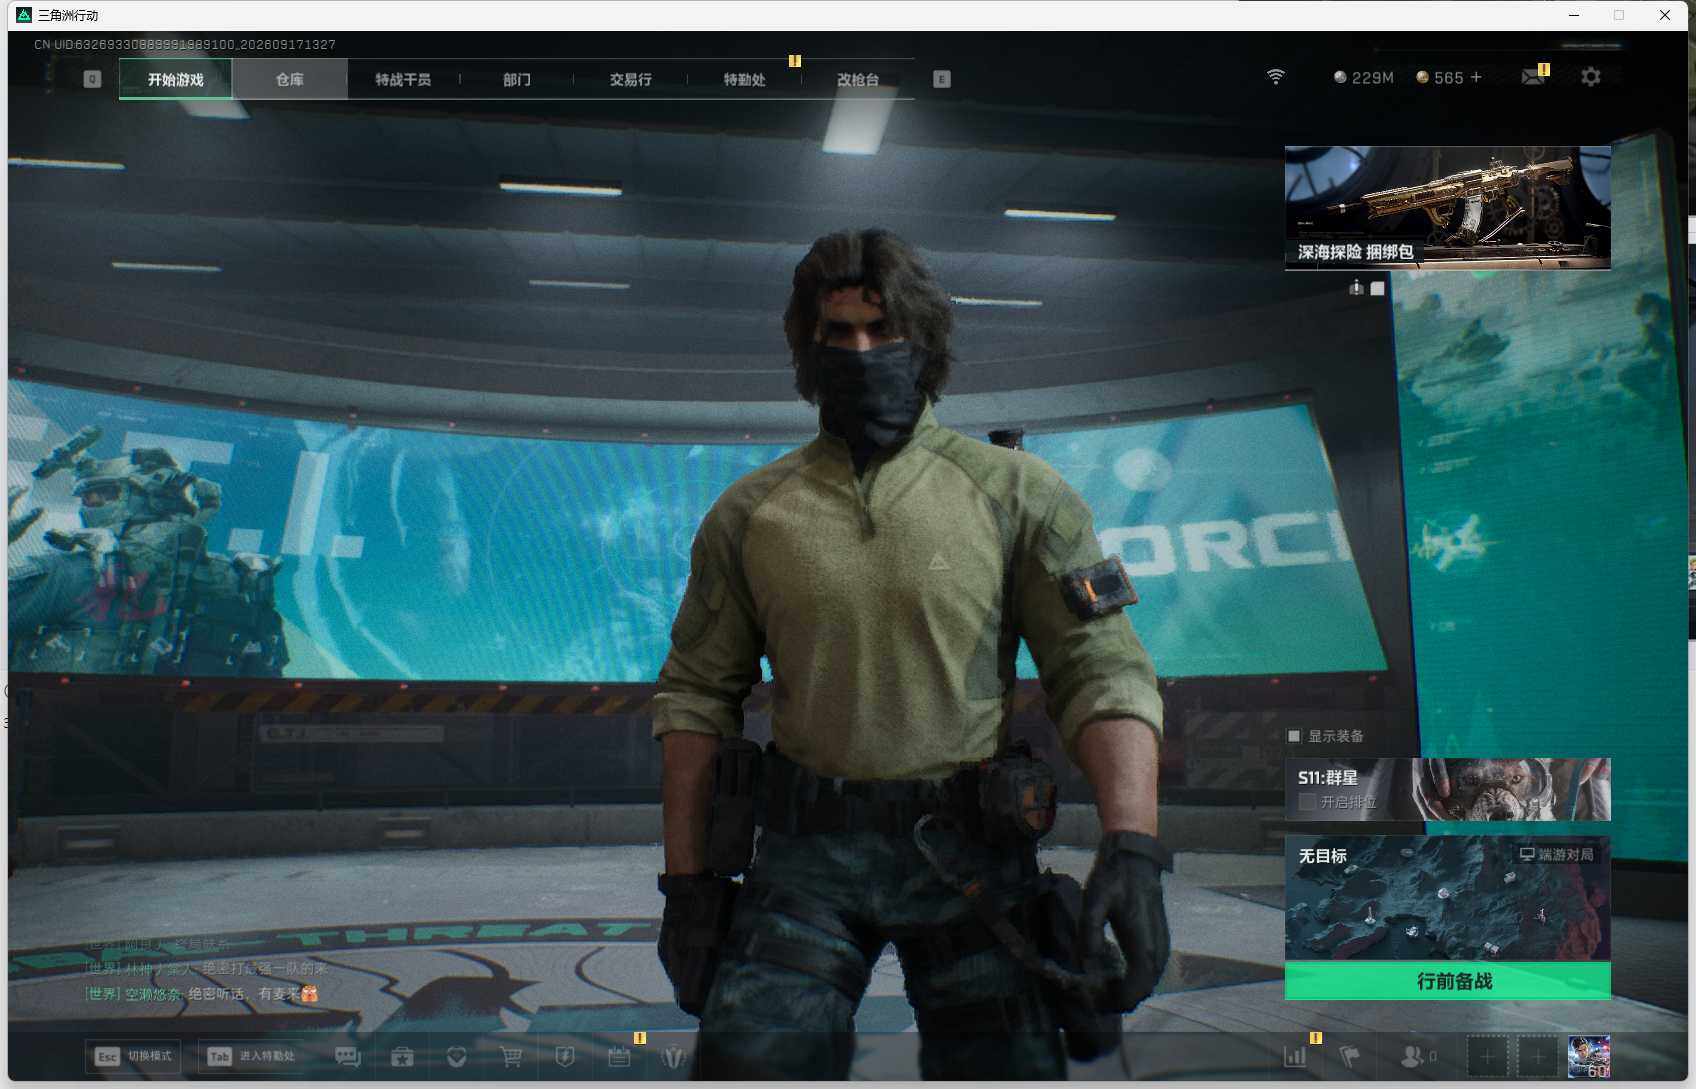1696x1089 pixels.
Task: Open the bar chart statistics icon
Action: pos(1295,1056)
